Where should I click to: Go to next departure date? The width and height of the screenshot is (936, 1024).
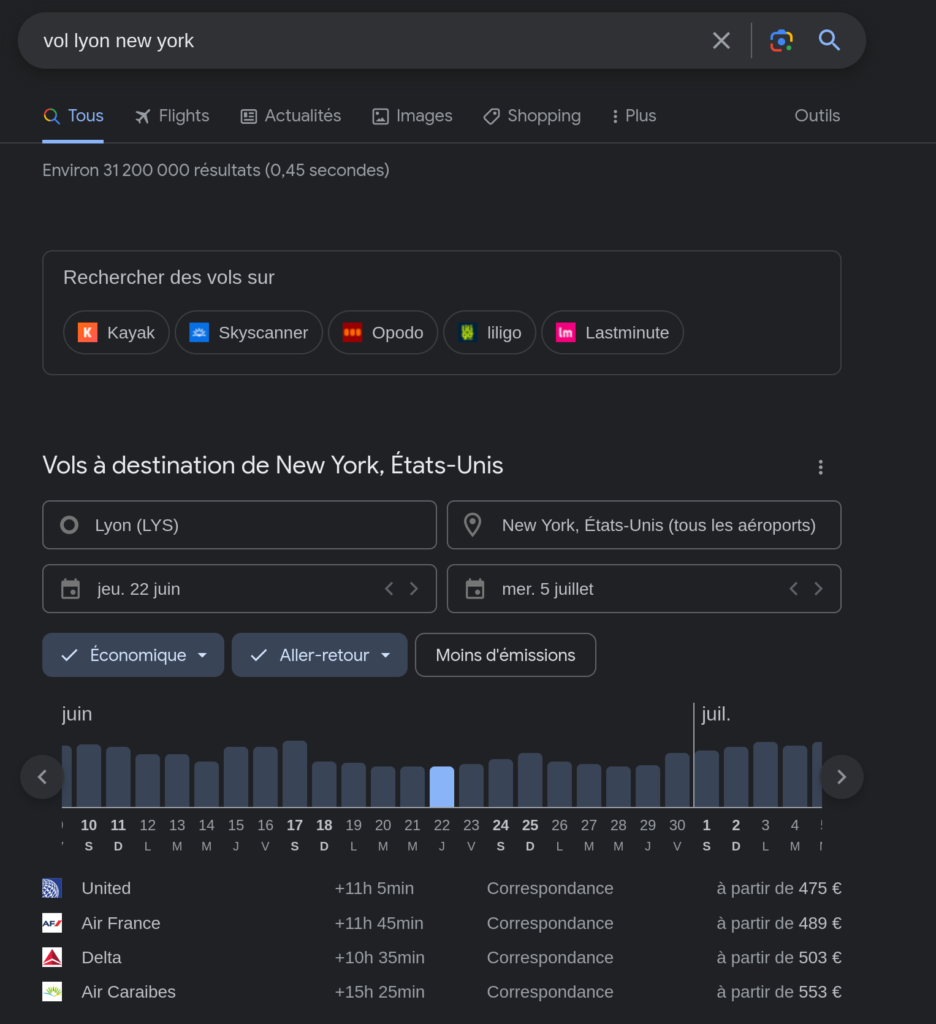(413, 589)
